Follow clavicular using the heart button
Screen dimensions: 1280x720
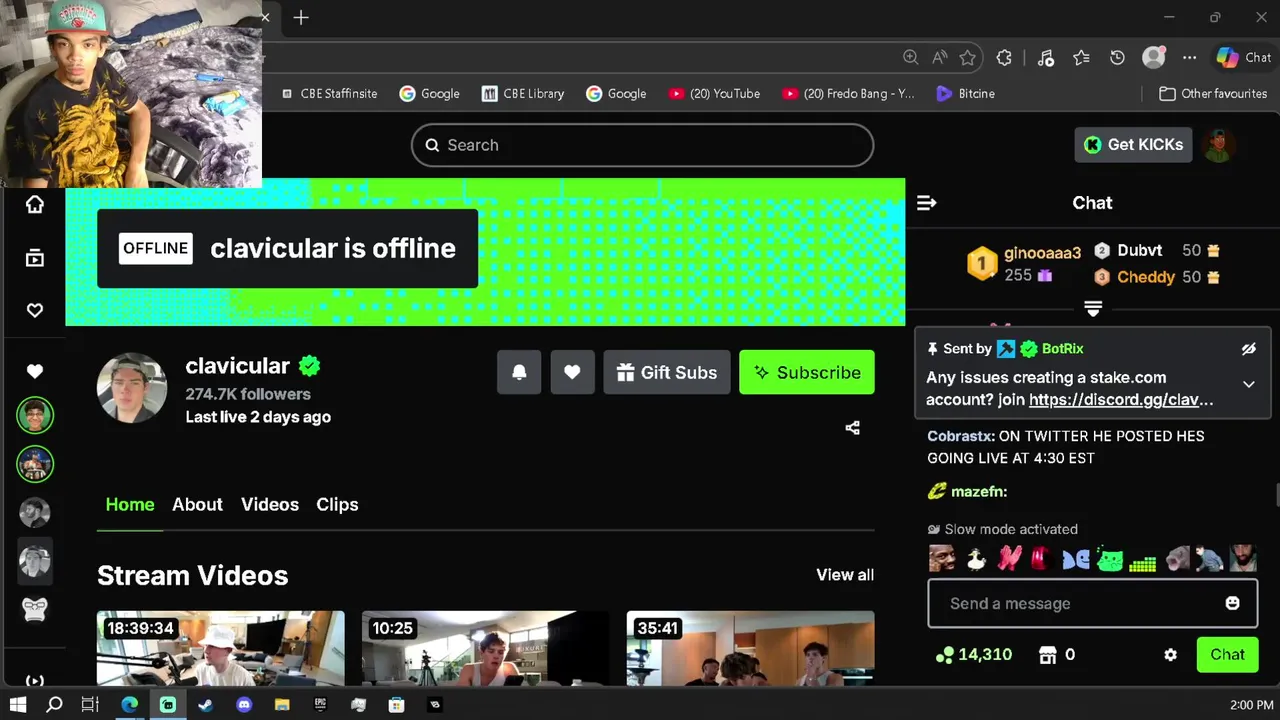(x=572, y=372)
